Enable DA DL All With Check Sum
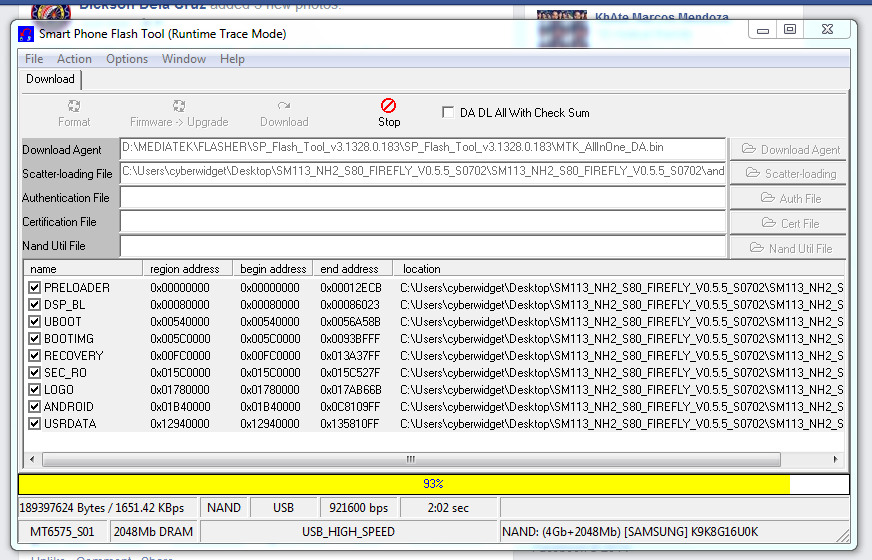This screenshot has width=872, height=560. [448, 113]
